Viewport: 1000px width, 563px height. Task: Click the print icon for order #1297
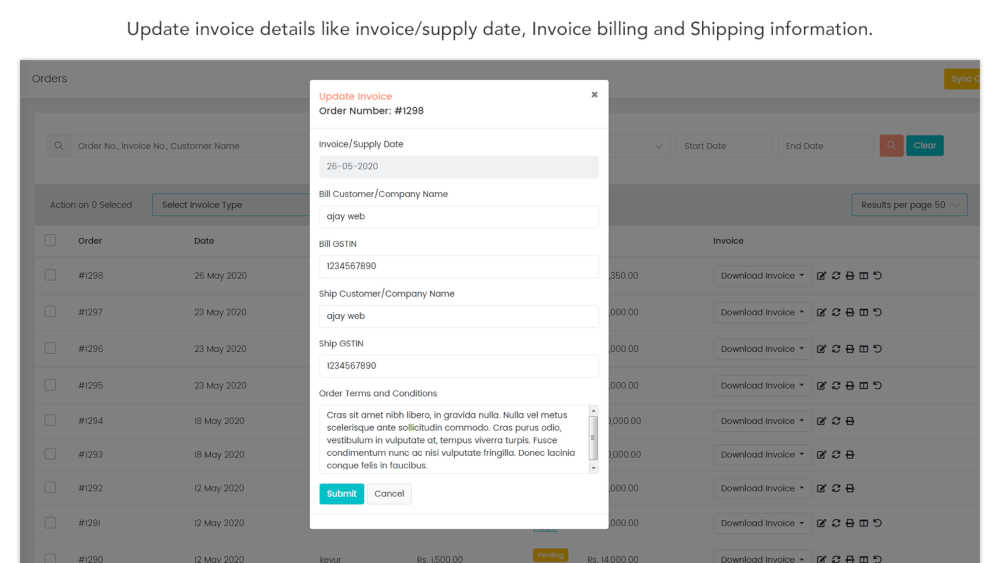click(849, 312)
